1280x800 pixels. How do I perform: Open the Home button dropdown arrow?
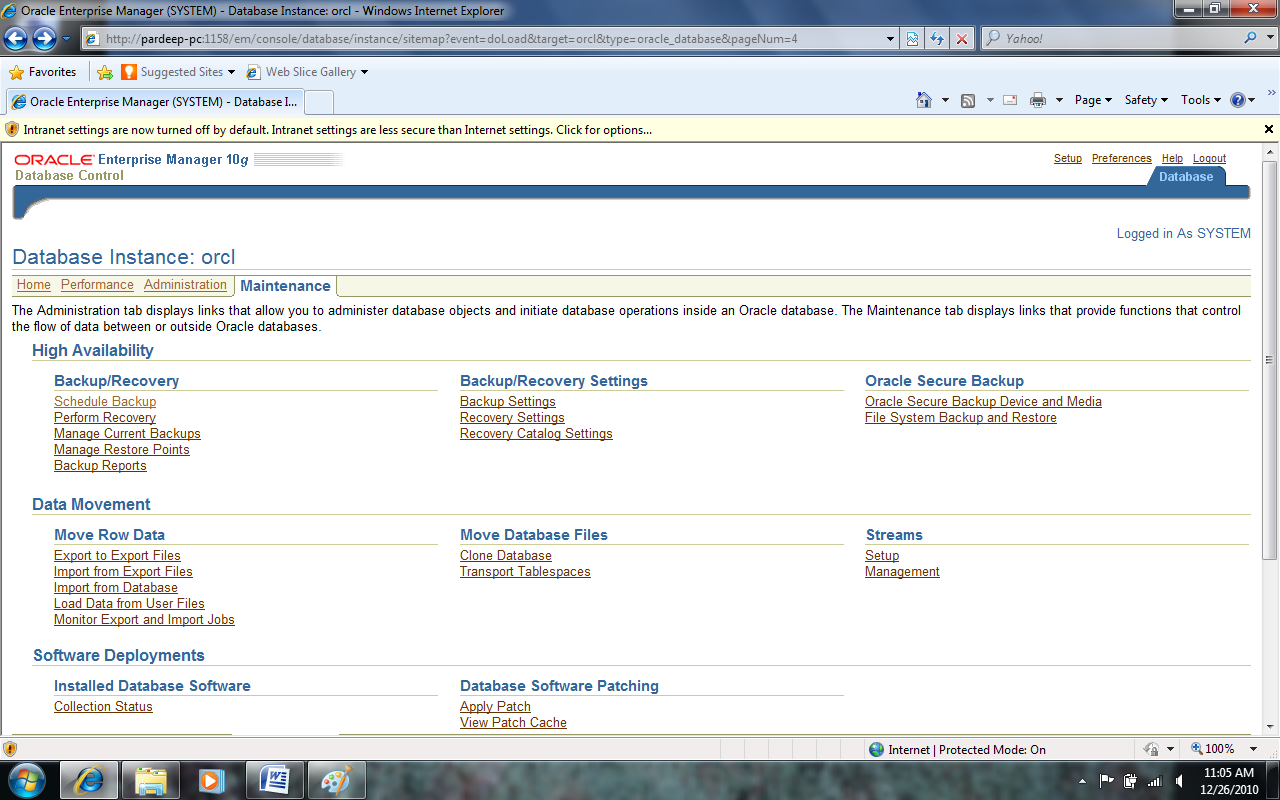[945, 100]
